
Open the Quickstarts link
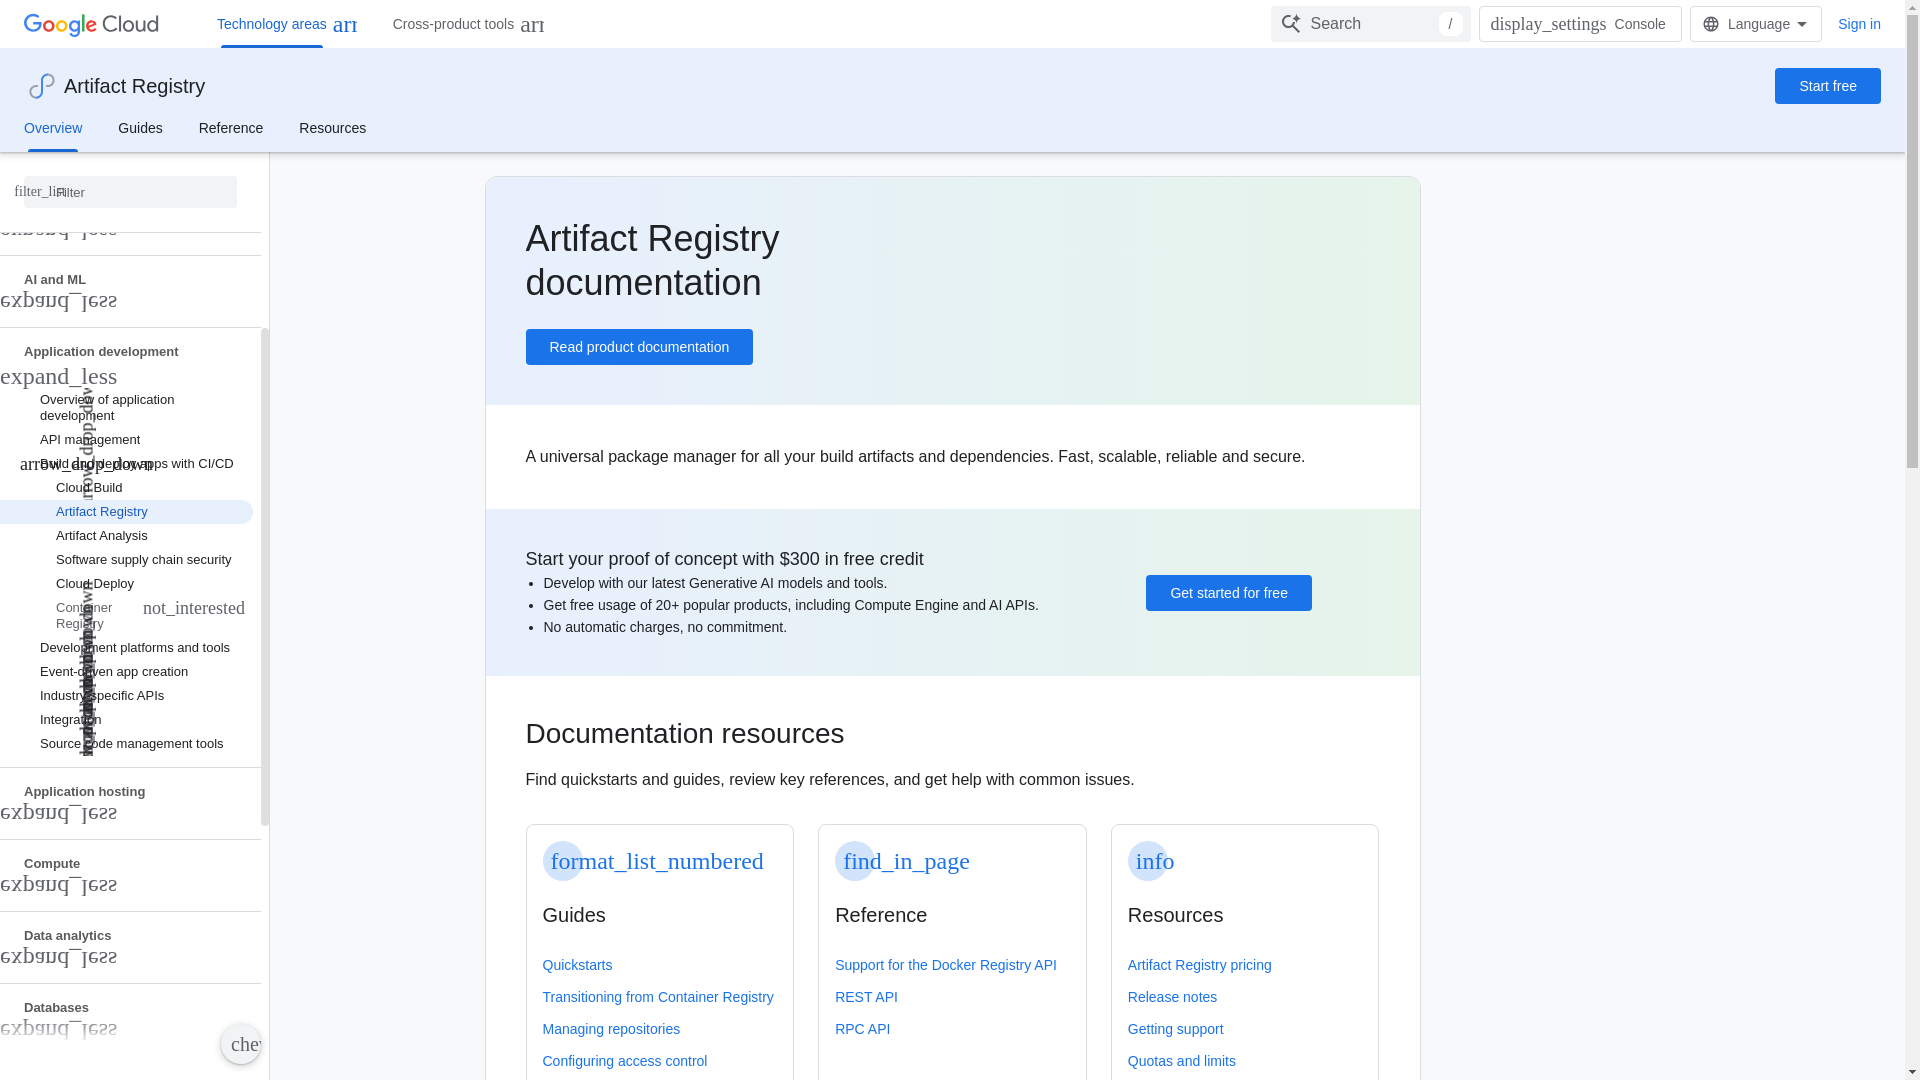click(x=577, y=965)
